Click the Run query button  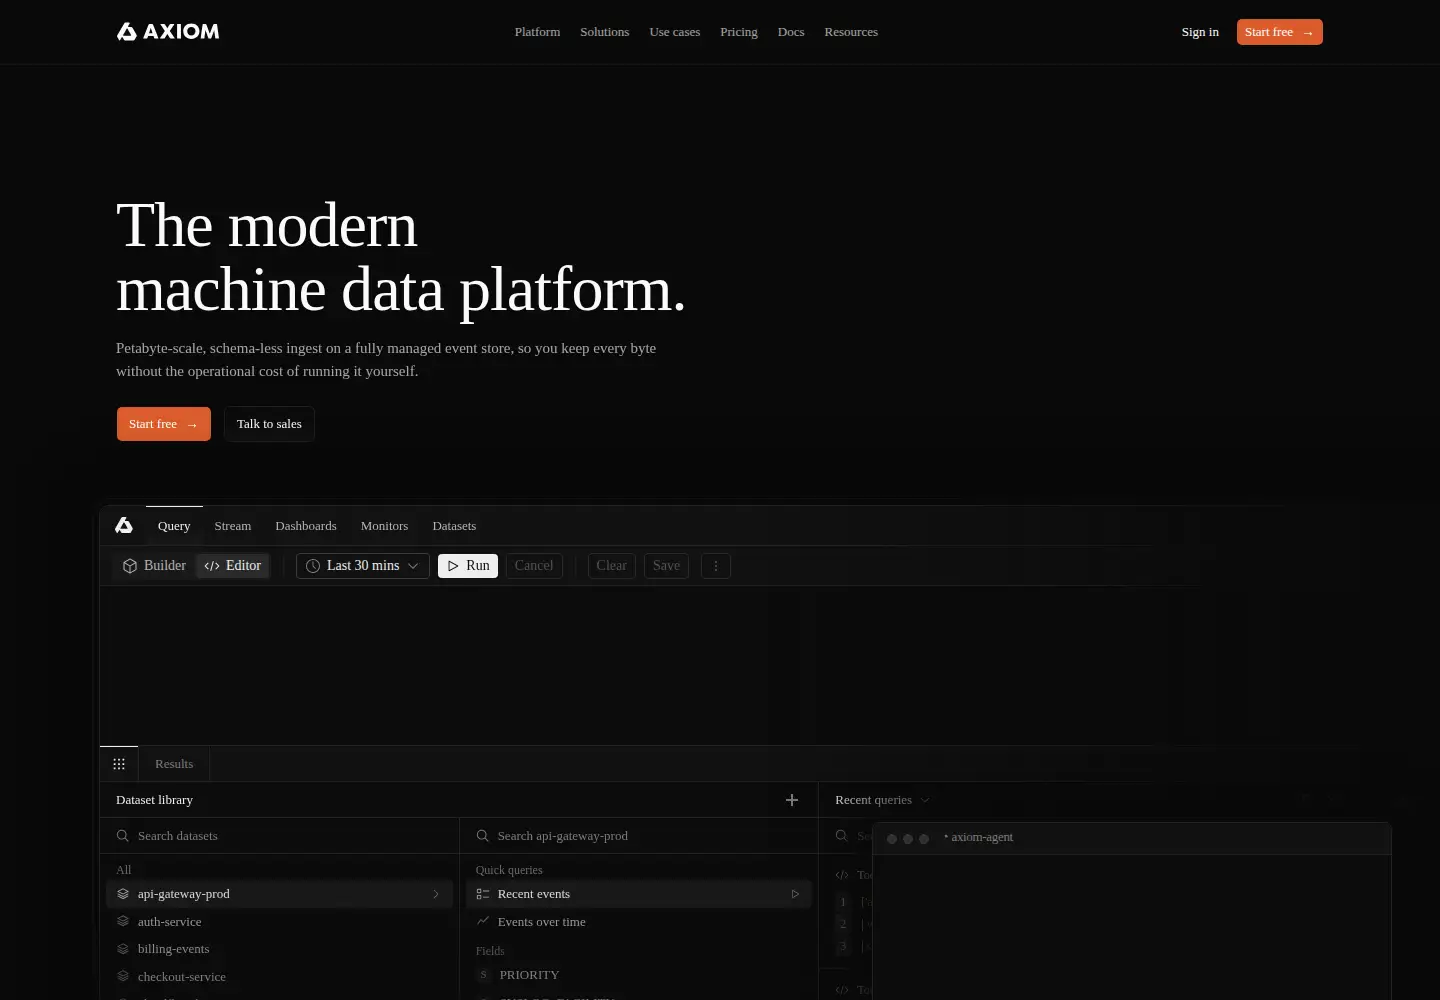click(468, 566)
